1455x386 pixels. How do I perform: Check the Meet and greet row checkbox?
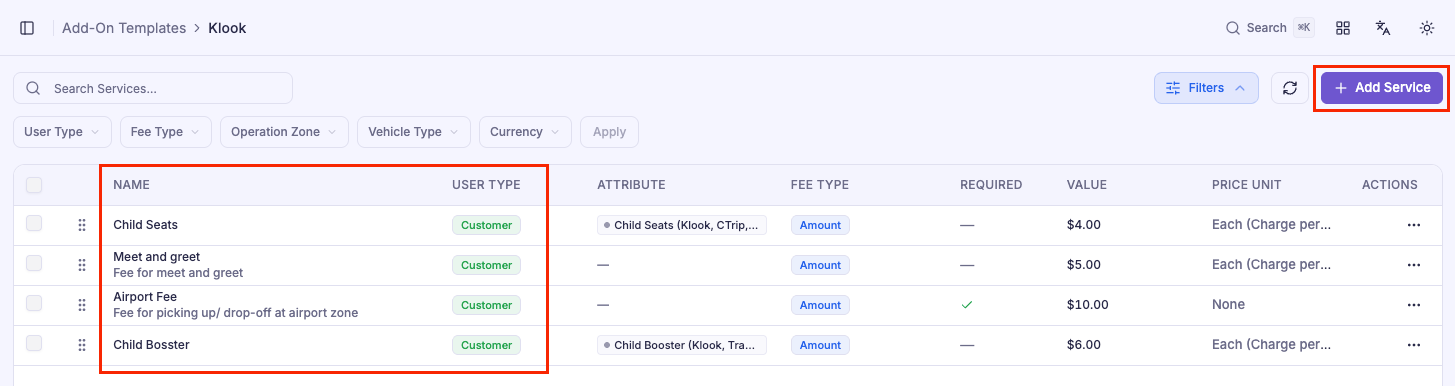pyautogui.click(x=34, y=263)
